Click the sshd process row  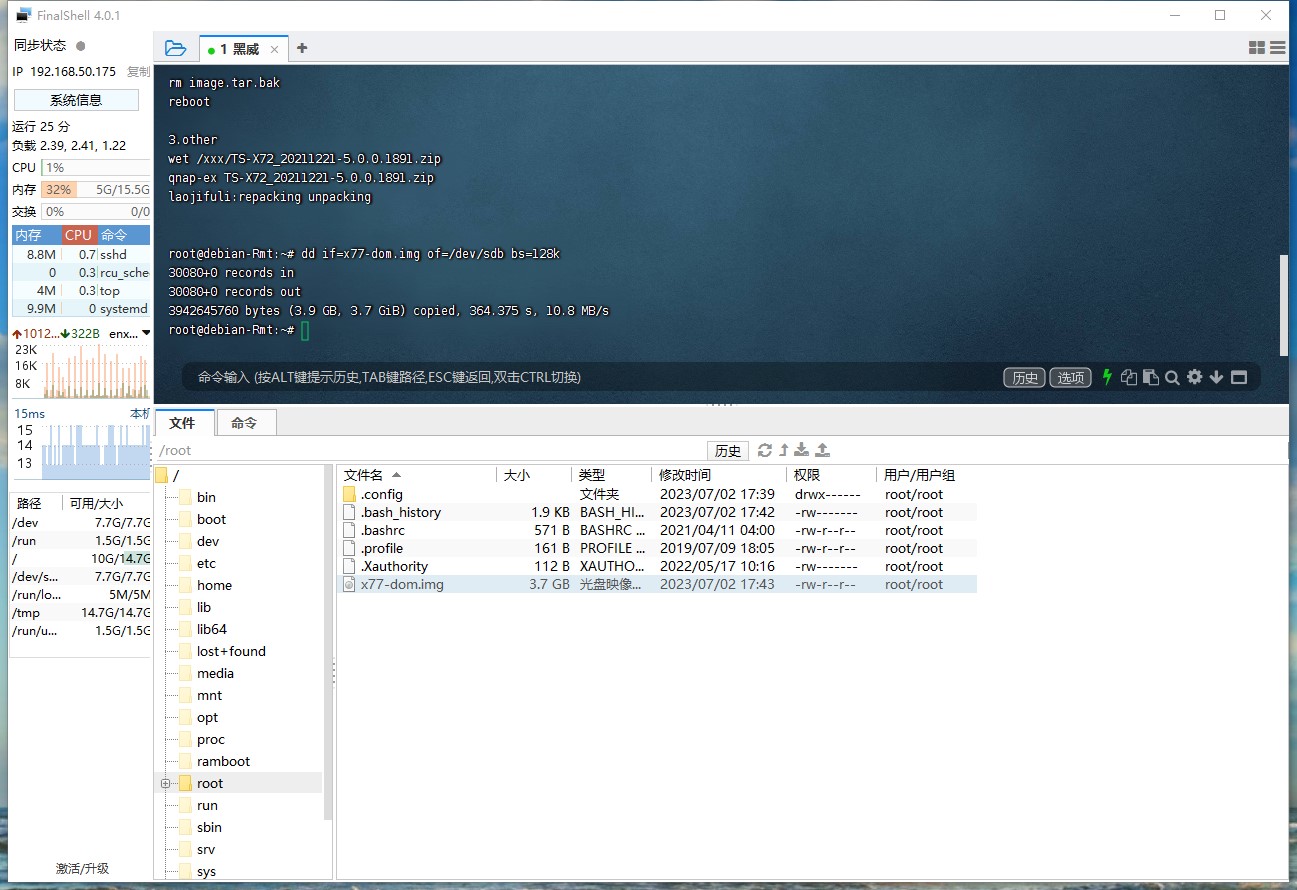click(81, 254)
